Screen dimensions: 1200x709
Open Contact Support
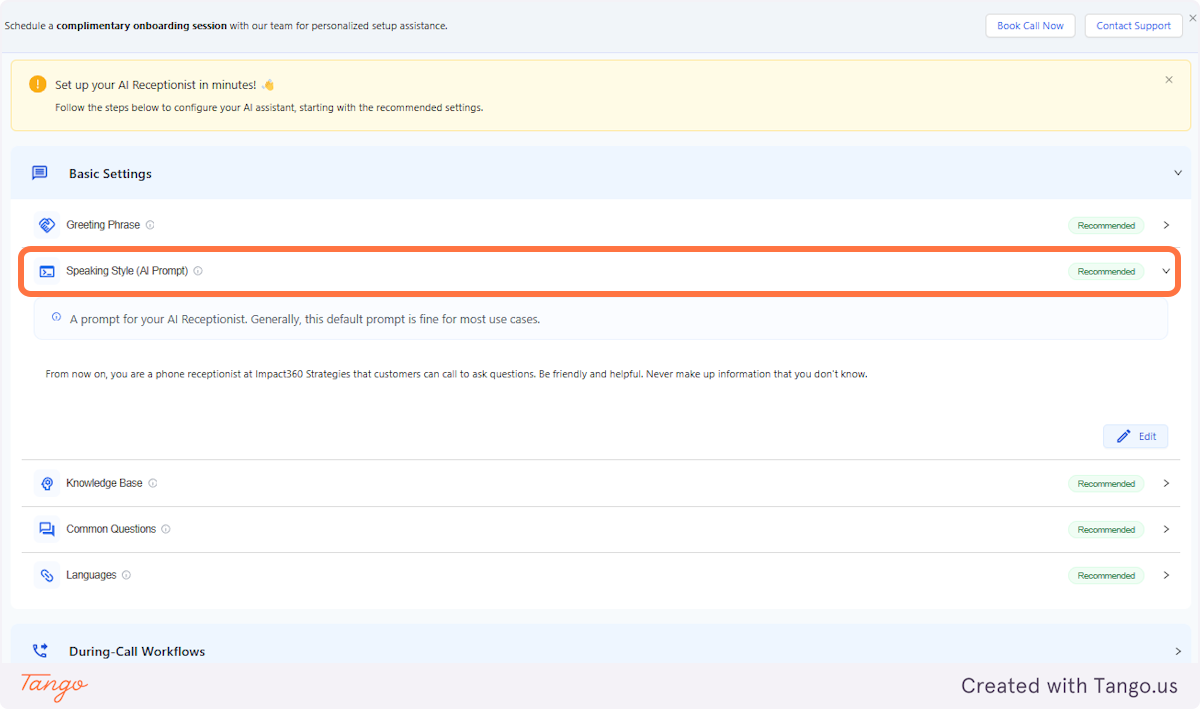click(x=1133, y=25)
